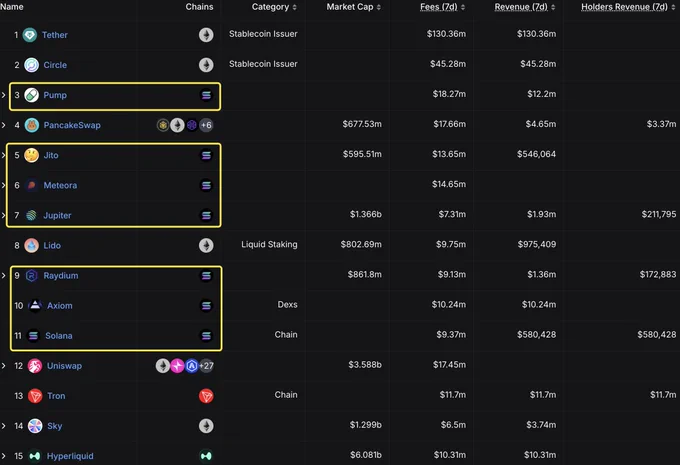Screen dimensions: 680x465
Task: Click the PancakeSwap bunny logo icon
Action: pos(32,125)
